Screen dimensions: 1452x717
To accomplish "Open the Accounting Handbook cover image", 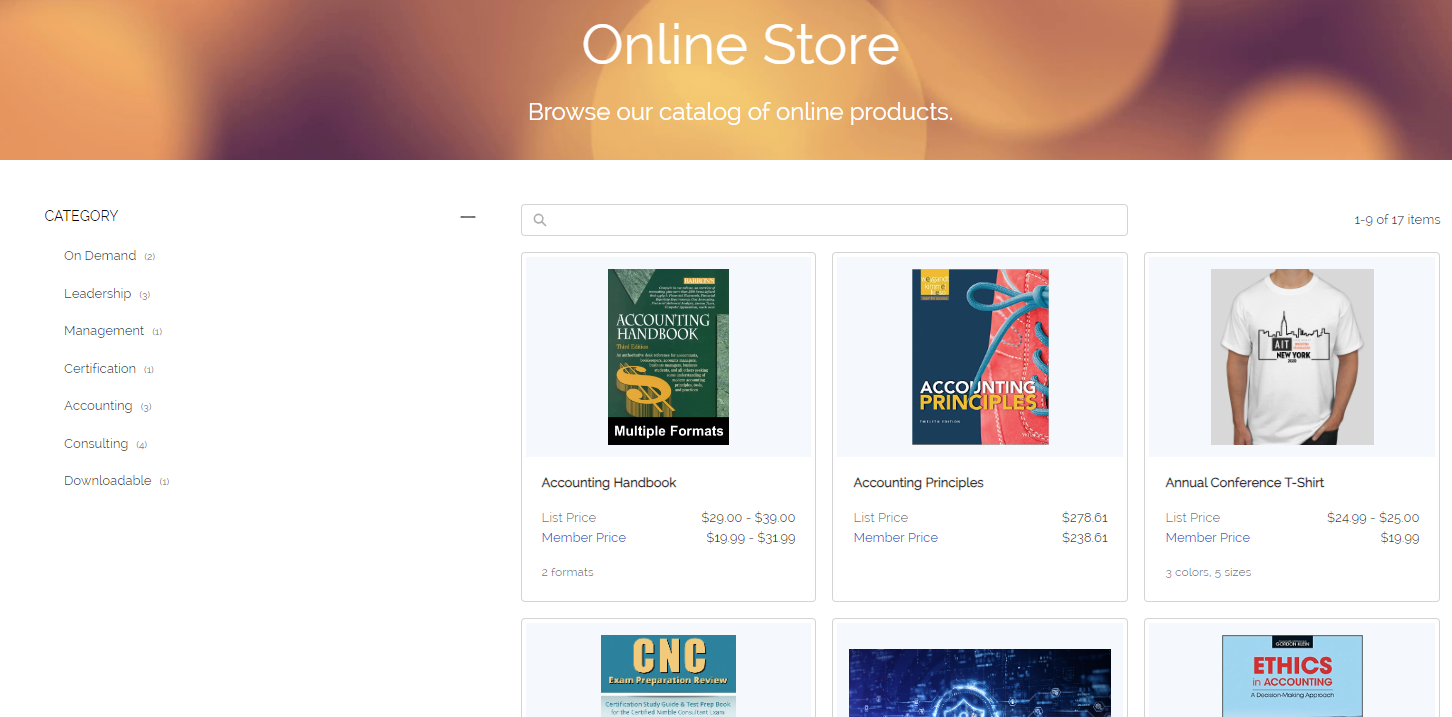I will (668, 357).
